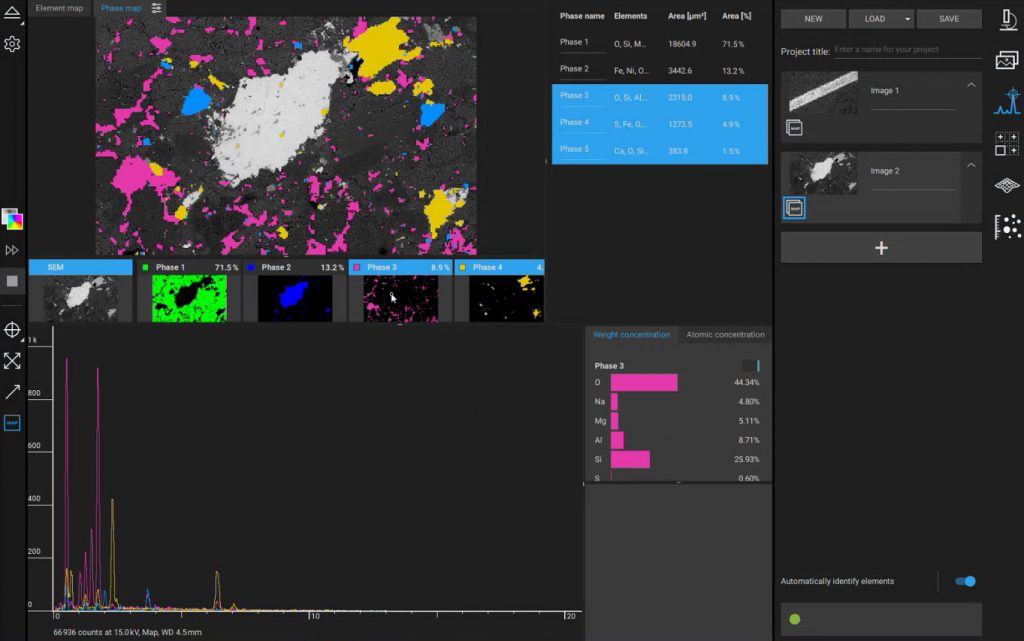Image resolution: width=1024 pixels, height=641 pixels.
Task: Toggle Phase 2 blue thumbnail overlay
Action: pyautogui.click(x=295, y=299)
